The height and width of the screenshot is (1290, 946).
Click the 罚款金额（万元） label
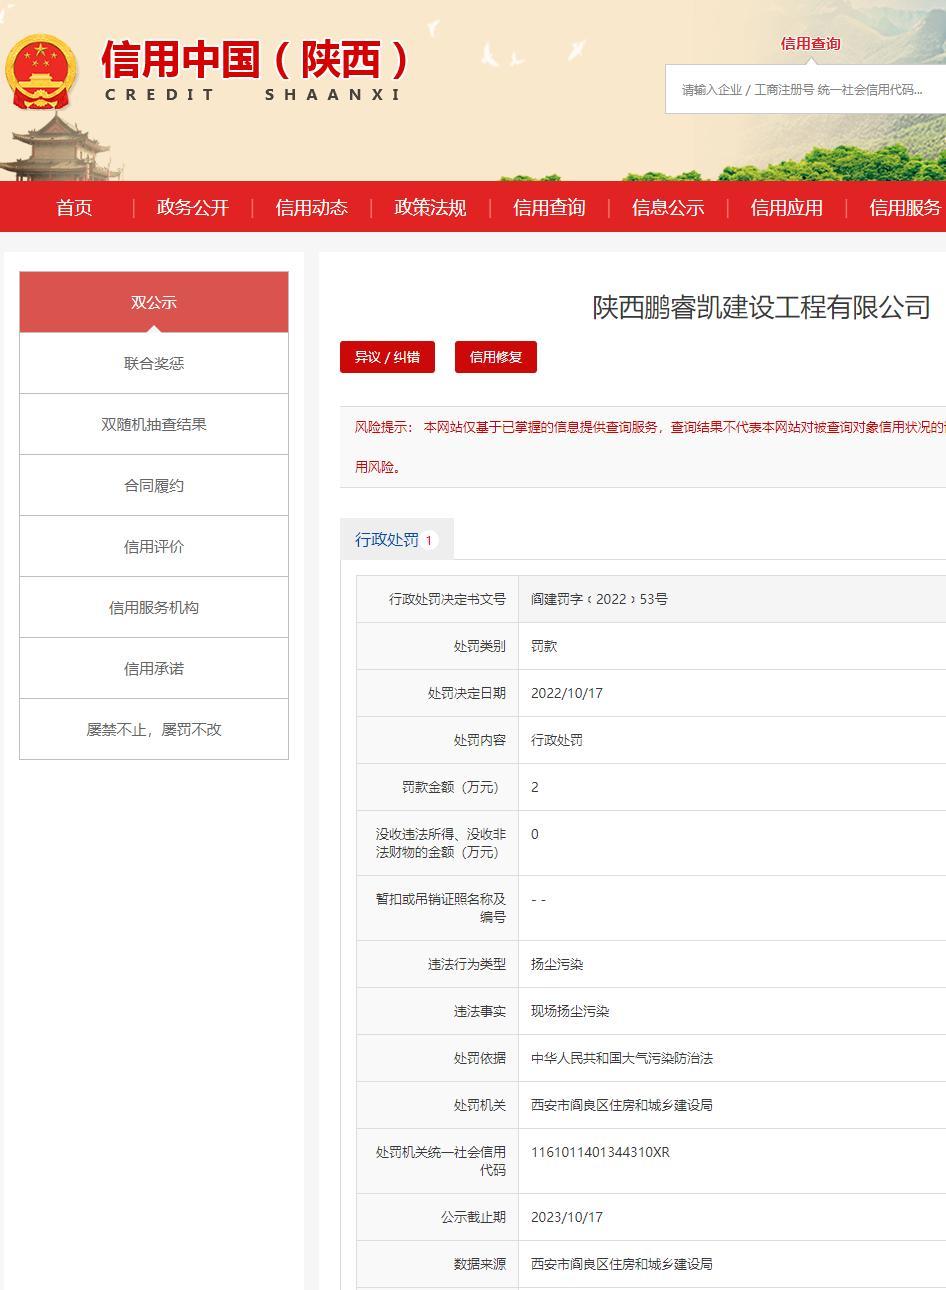451,787
